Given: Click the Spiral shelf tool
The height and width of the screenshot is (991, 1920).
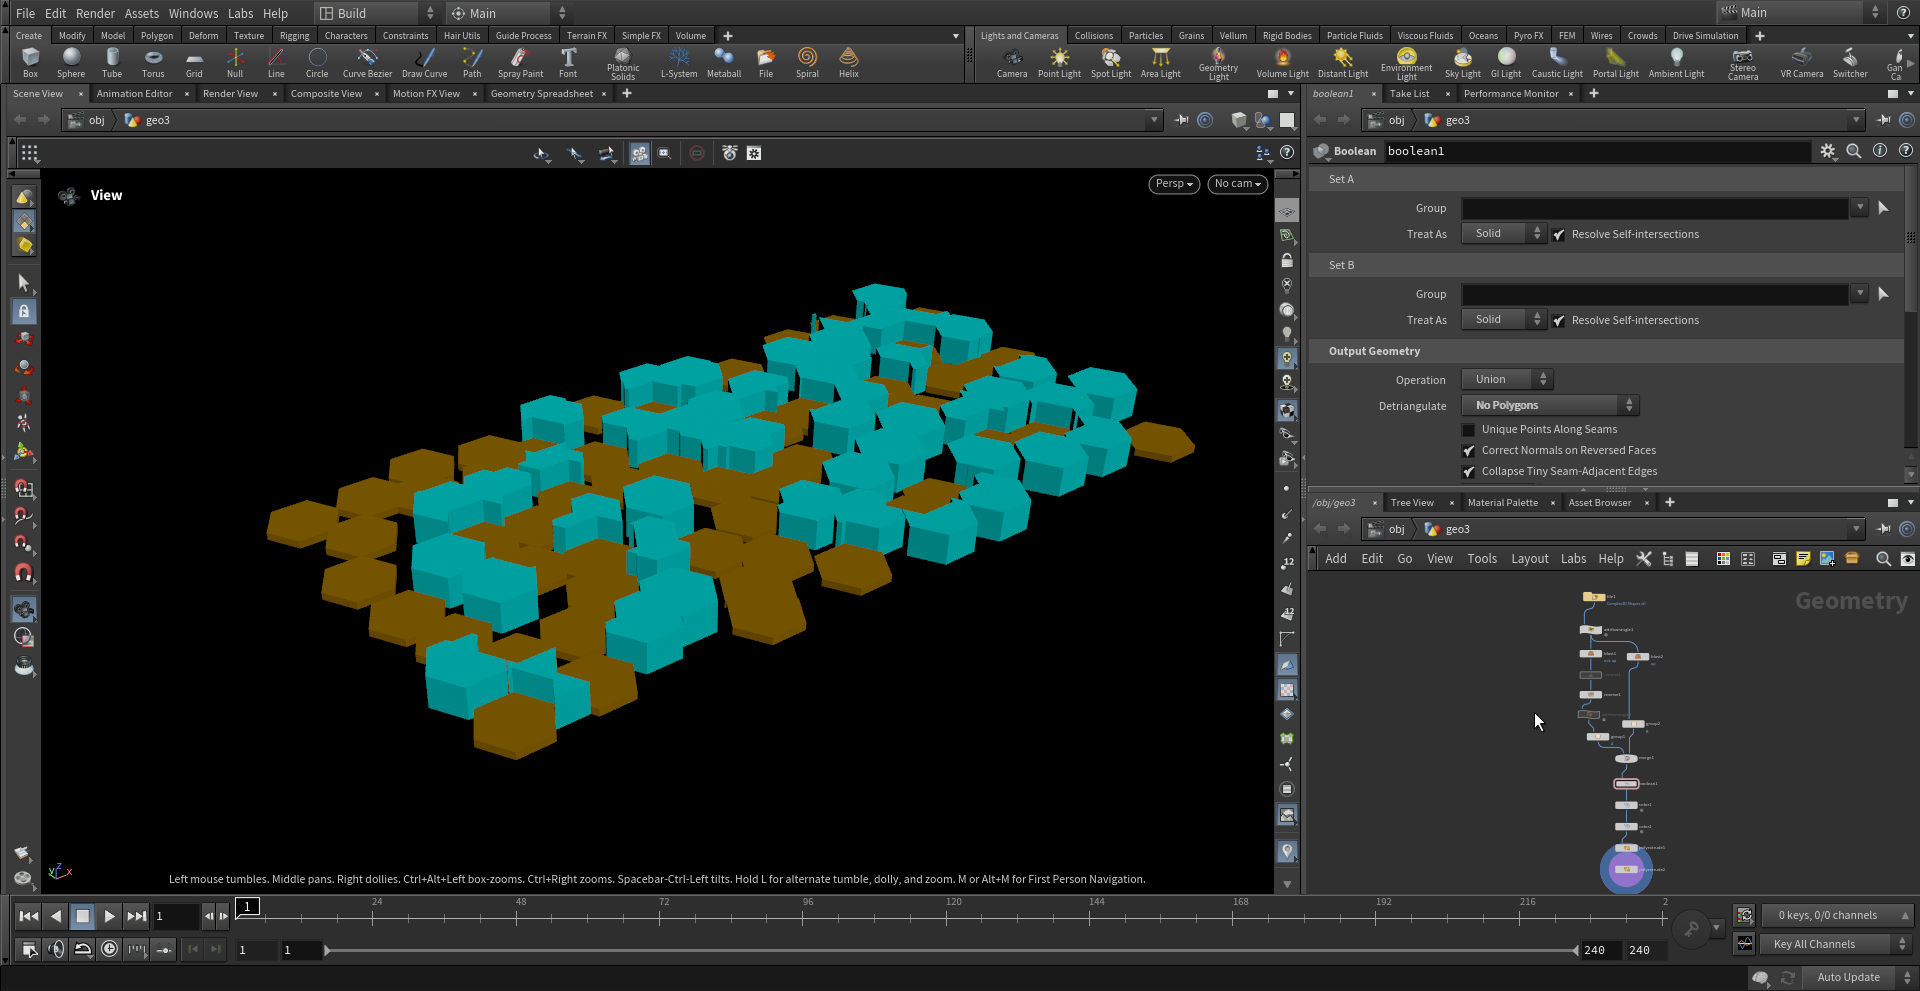Looking at the screenshot, I should click(807, 62).
